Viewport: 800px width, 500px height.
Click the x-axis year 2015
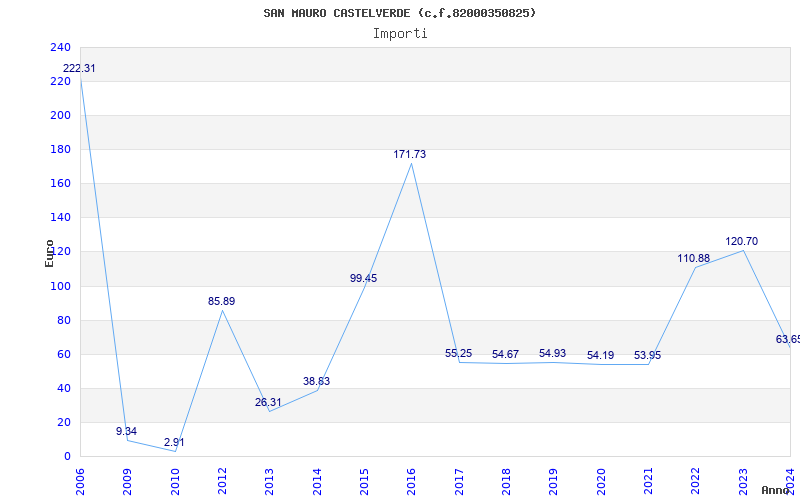364,482
